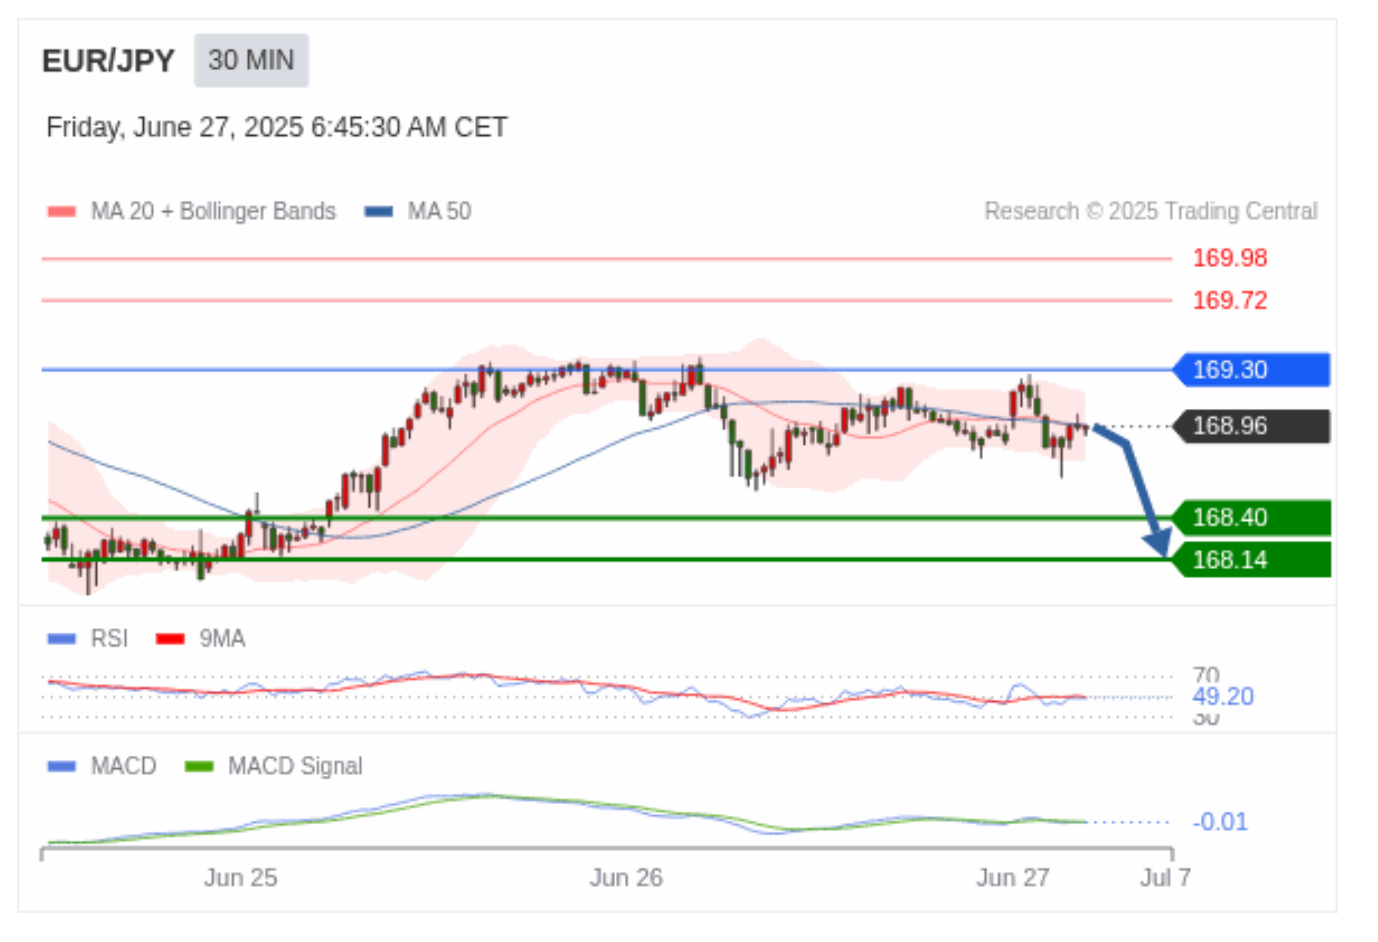Click the blue MACD legend swatch
This screenshot has width=1378, height=942.
click(62, 766)
